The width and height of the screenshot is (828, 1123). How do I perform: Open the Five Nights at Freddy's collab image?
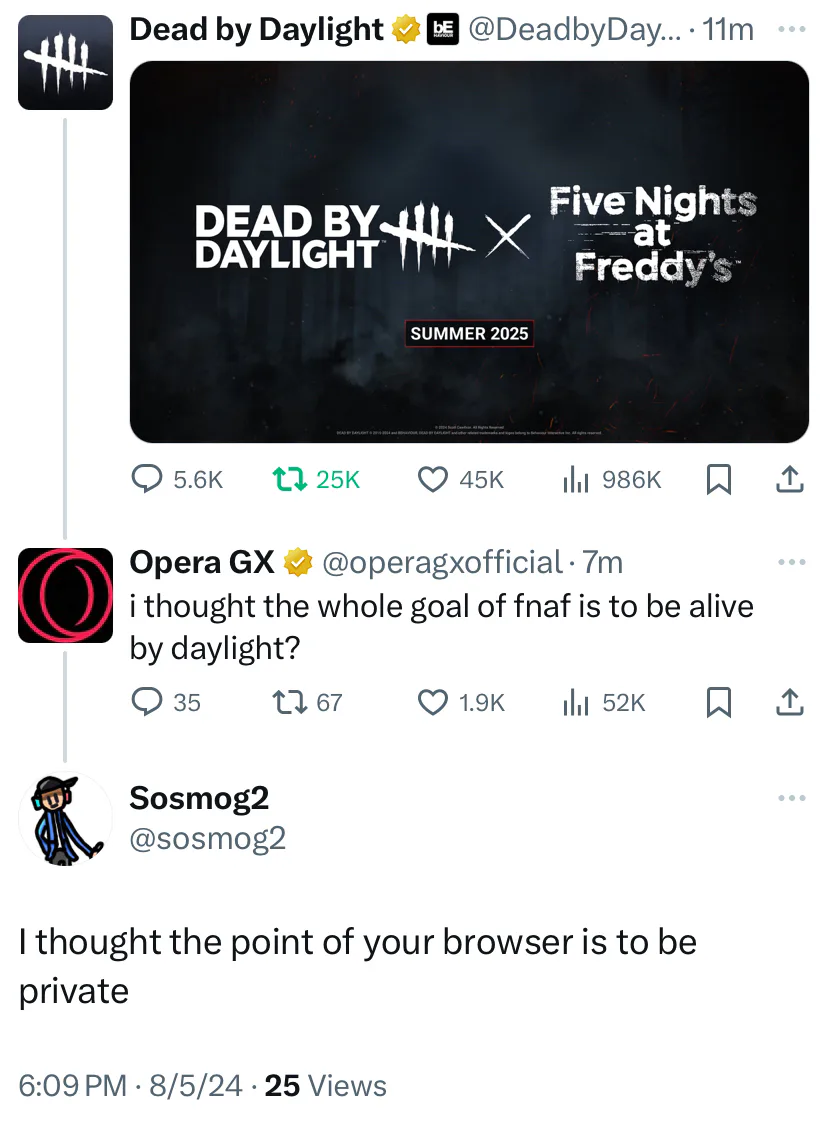point(469,252)
